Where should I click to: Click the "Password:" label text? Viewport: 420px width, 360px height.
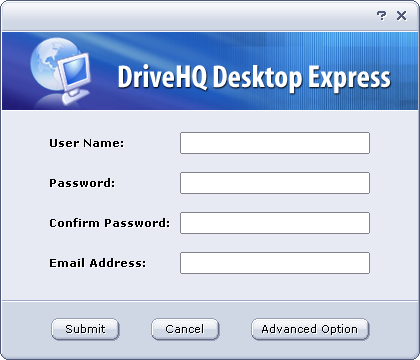click(x=82, y=183)
